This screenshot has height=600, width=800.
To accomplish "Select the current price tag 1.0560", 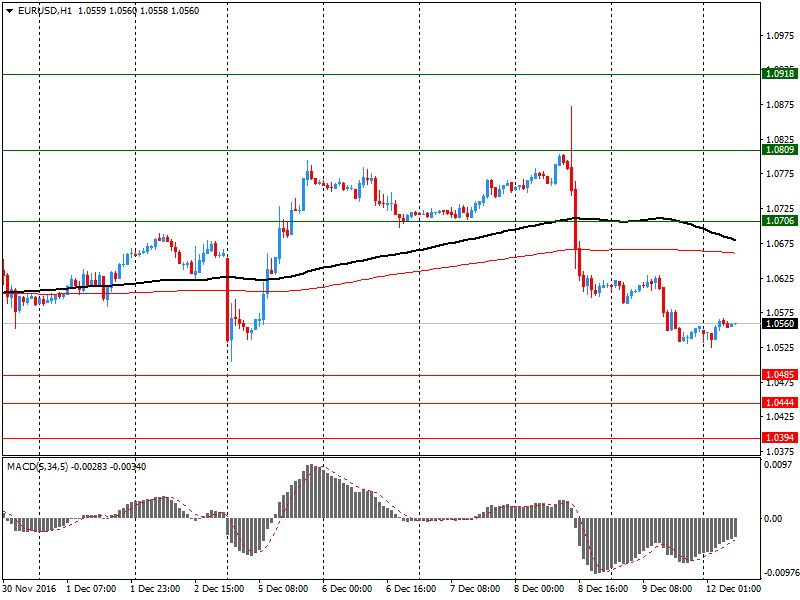I will [780, 323].
